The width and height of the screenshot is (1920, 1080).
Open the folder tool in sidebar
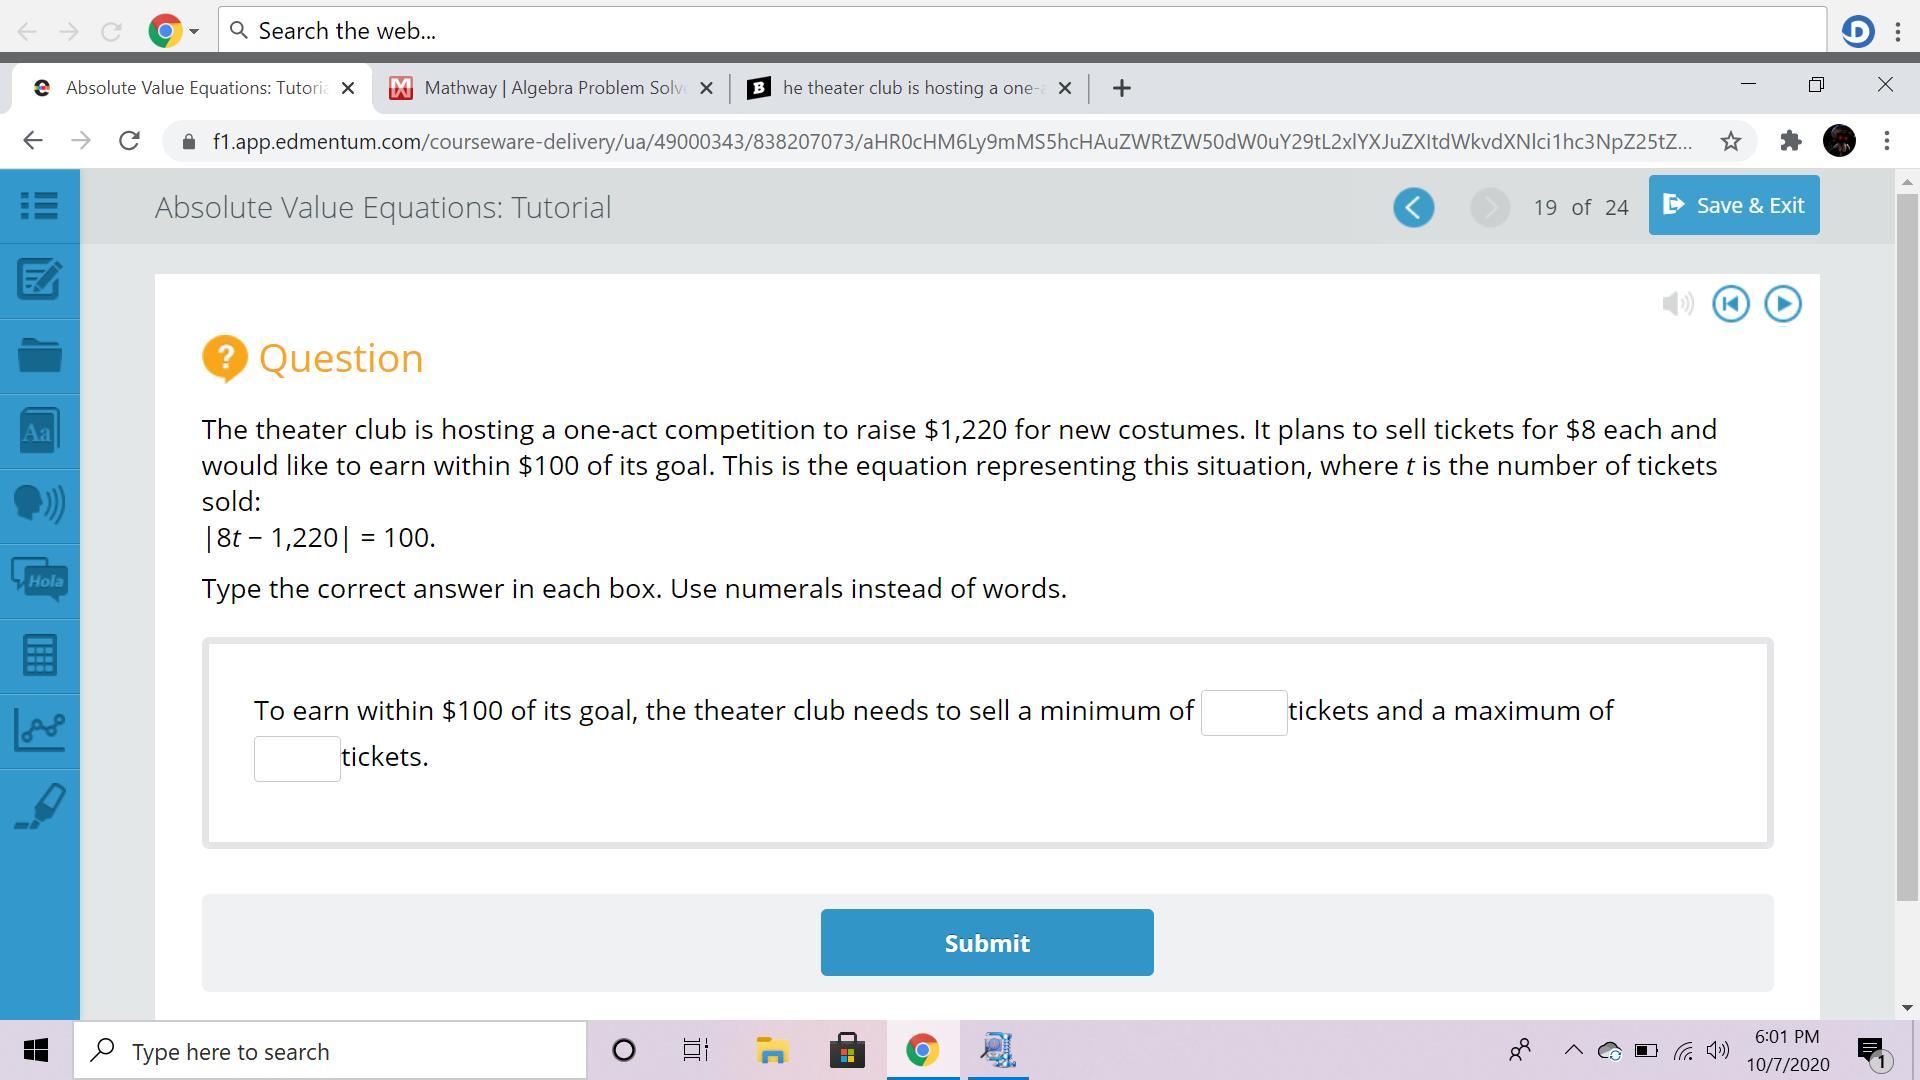[x=39, y=356]
